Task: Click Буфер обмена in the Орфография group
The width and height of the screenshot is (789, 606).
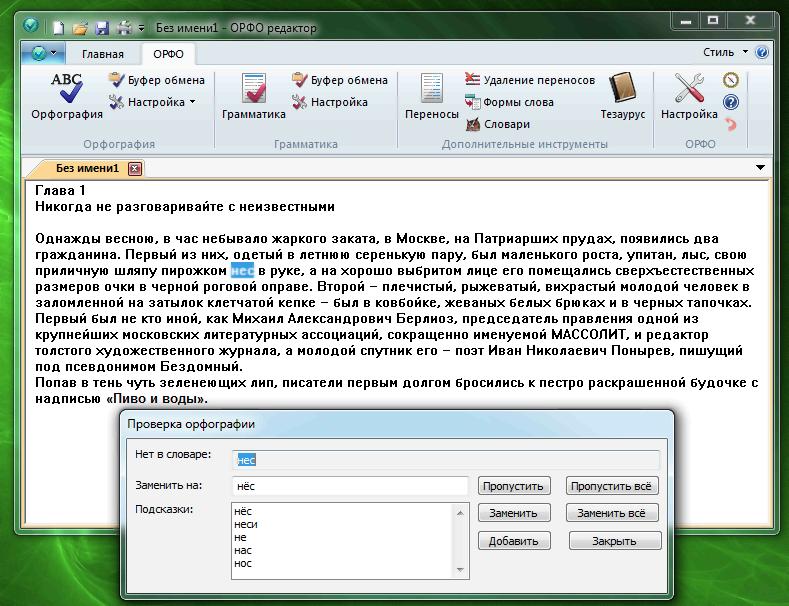Action: [x=157, y=80]
